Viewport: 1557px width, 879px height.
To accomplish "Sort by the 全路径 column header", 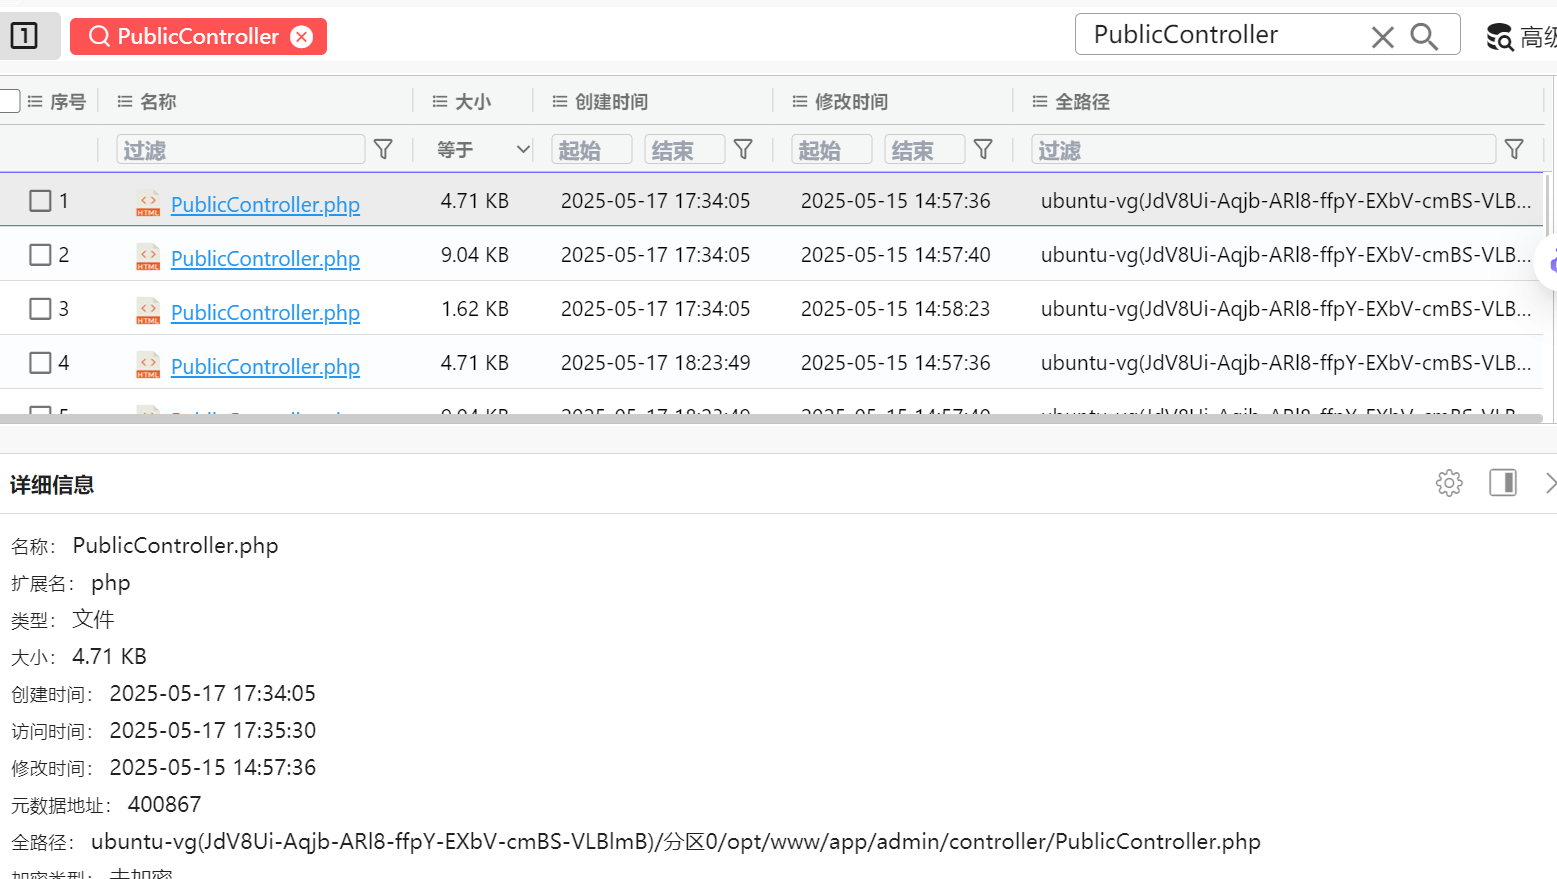I will pyautogui.click(x=1082, y=102).
